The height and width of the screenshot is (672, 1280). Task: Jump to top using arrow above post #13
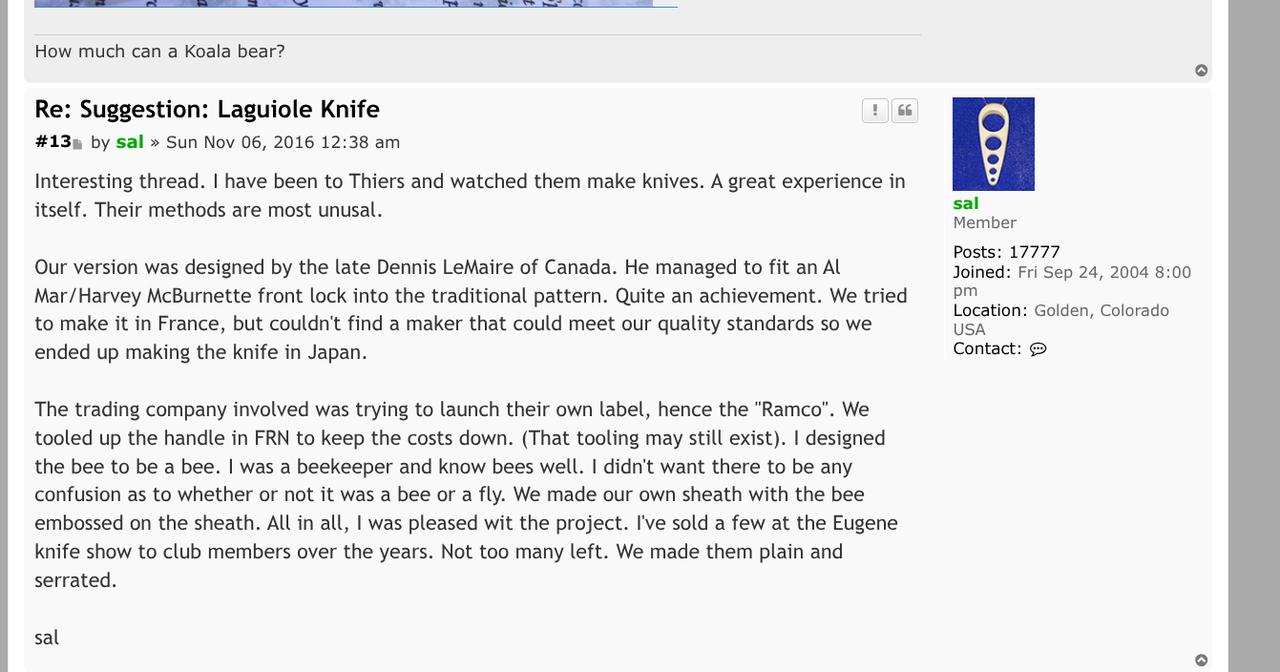pos(1201,70)
